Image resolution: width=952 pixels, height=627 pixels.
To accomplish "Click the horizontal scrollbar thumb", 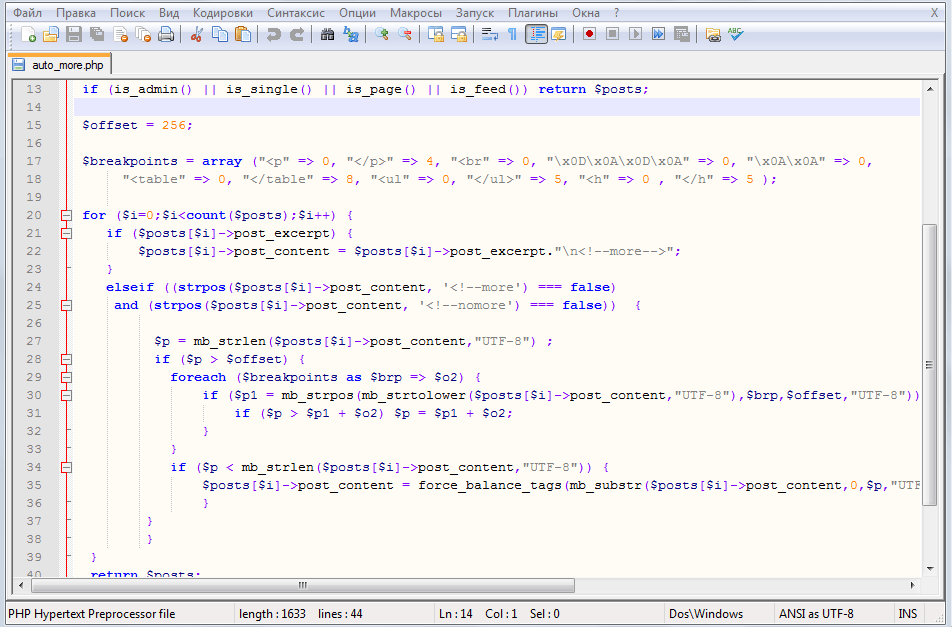I will [x=303, y=585].
